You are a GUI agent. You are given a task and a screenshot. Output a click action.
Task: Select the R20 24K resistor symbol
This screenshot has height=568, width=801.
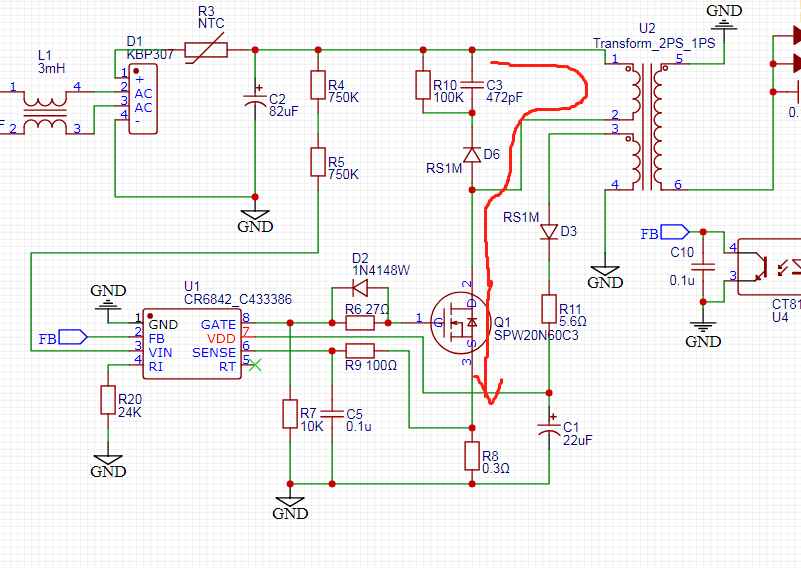click(x=108, y=399)
